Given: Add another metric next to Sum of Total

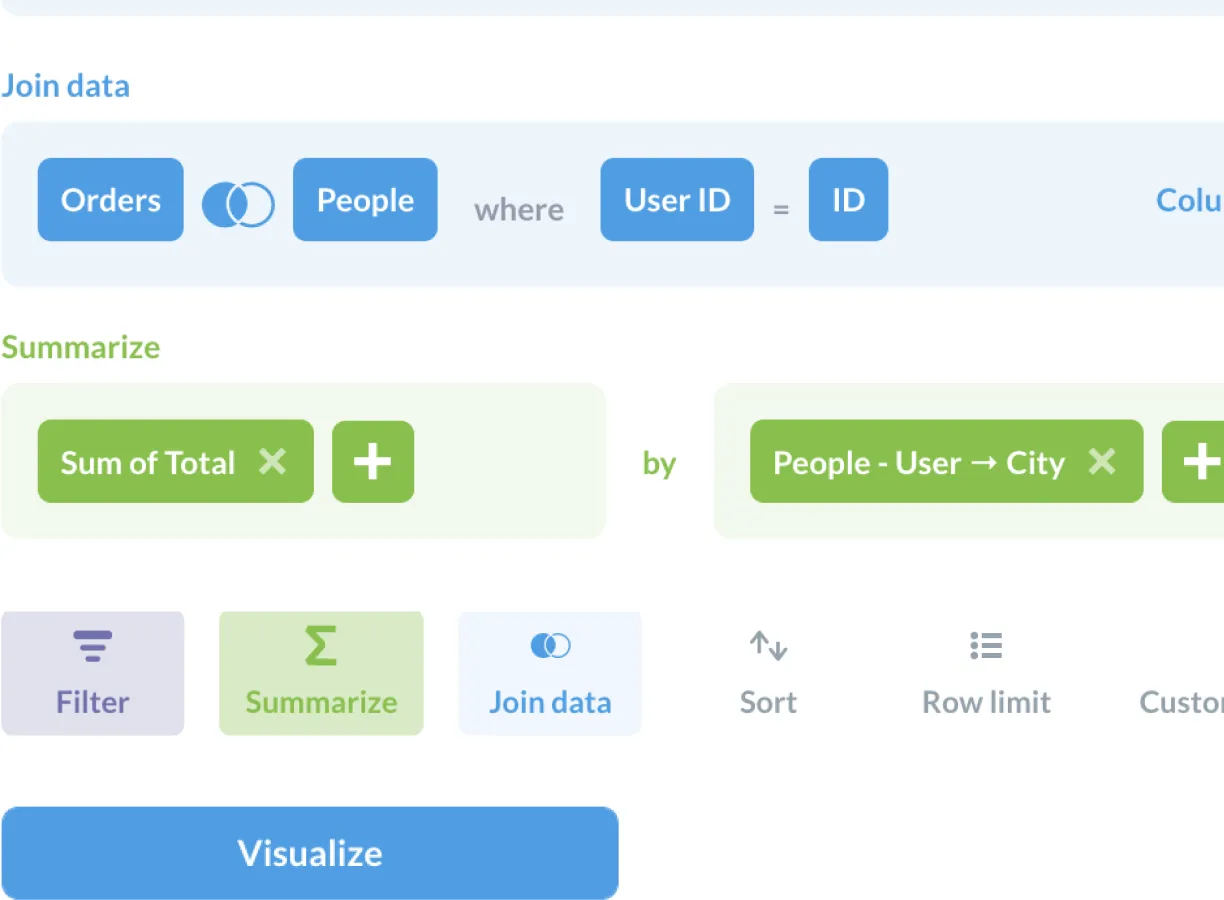Looking at the screenshot, I should [372, 462].
